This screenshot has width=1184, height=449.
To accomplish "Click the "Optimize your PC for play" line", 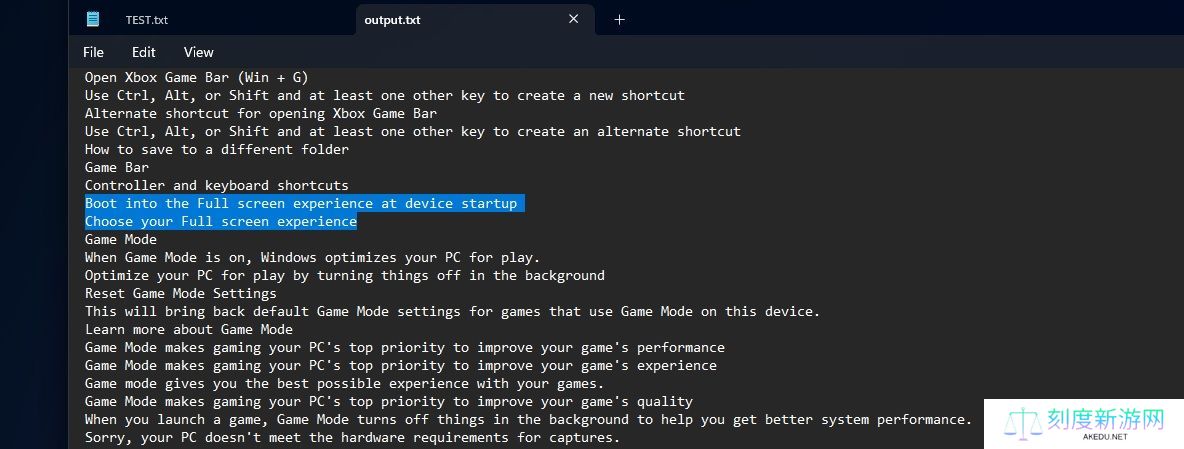I will pyautogui.click(x=344, y=275).
